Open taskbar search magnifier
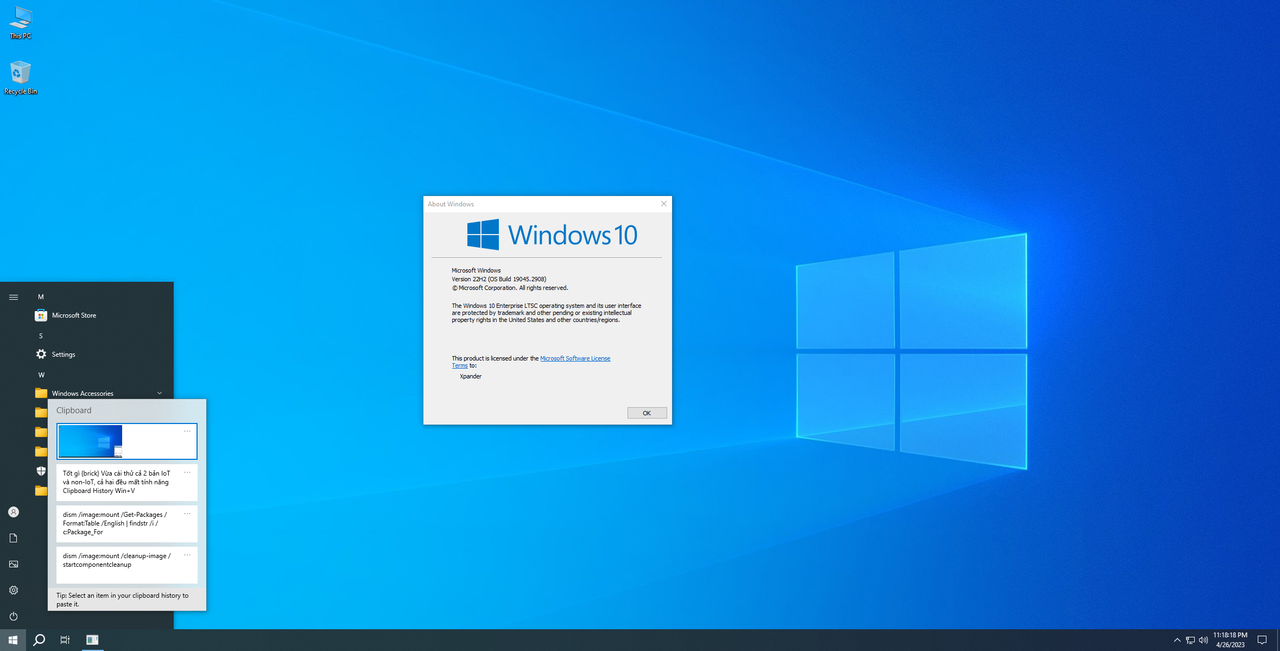Screen dimensions: 1280x651 [x=39, y=640]
